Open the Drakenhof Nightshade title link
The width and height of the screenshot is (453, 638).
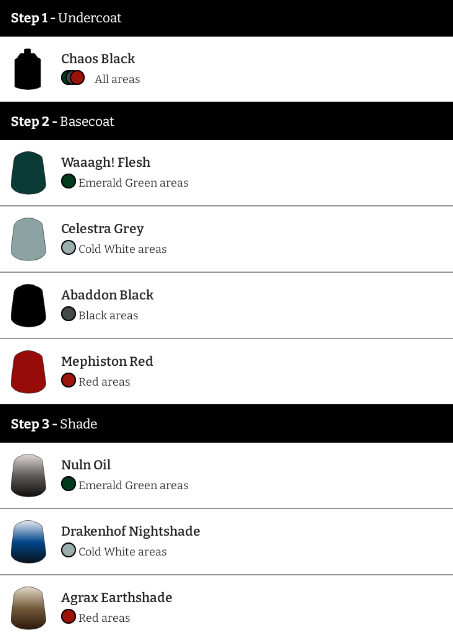(x=131, y=531)
